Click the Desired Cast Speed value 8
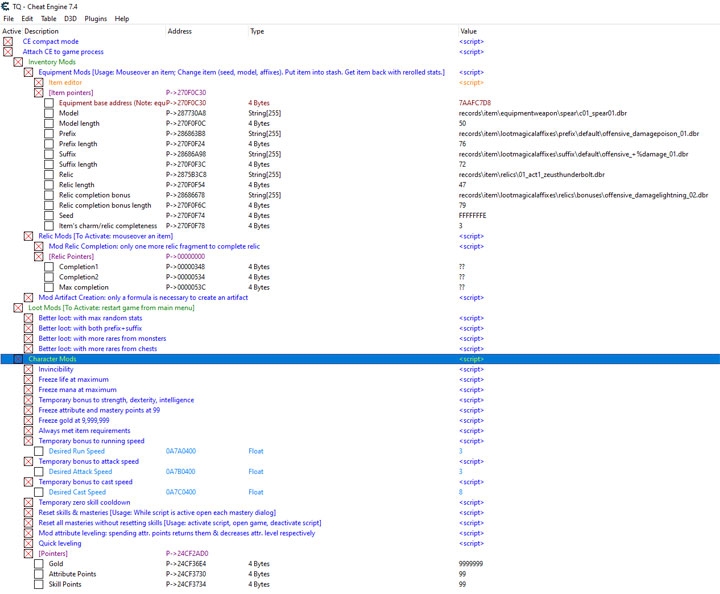Image resolution: width=720 pixels, height=594 pixels. pos(461,492)
